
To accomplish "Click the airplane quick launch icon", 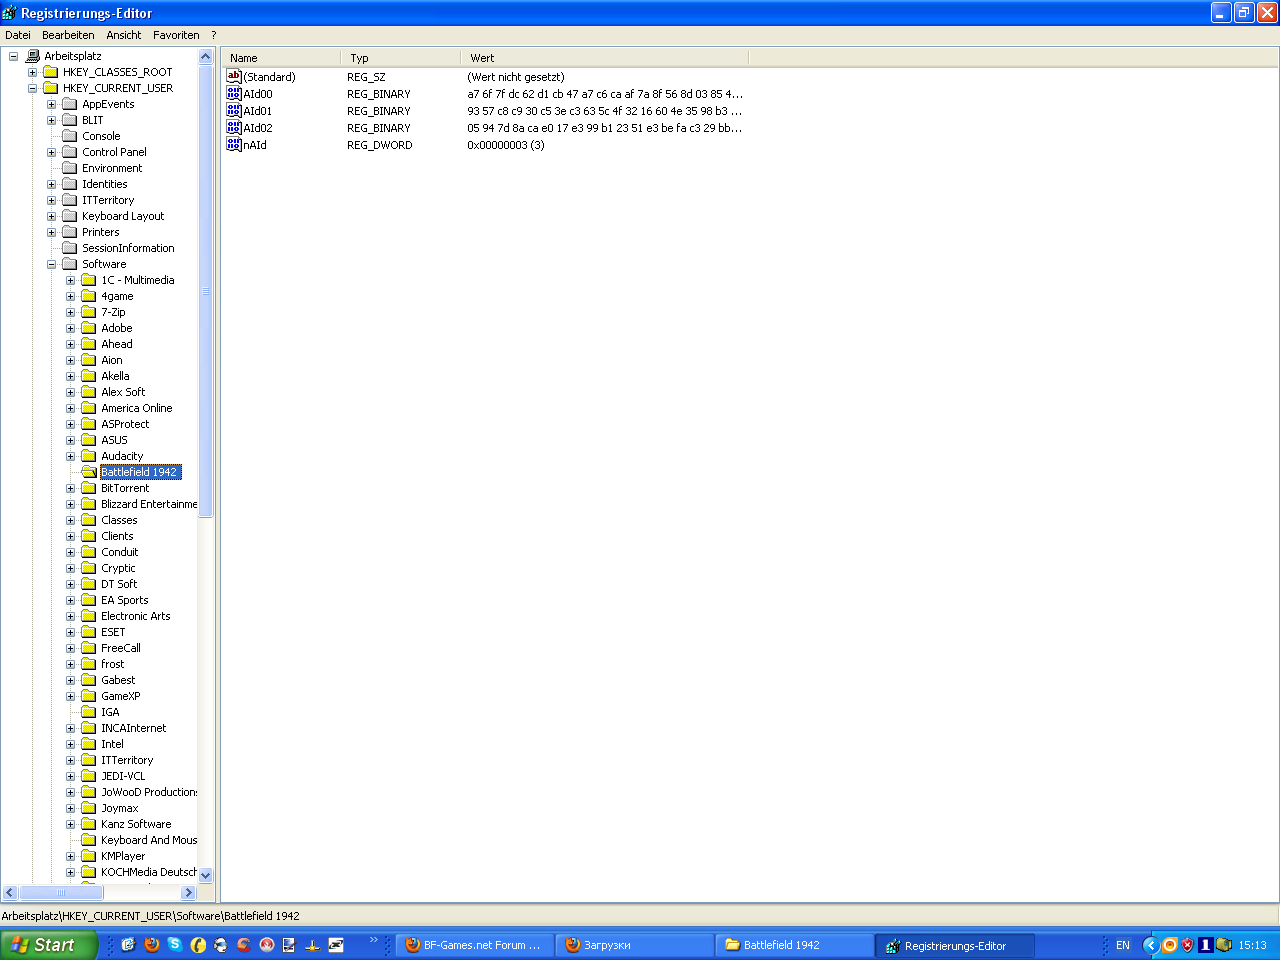I will click(x=312, y=945).
